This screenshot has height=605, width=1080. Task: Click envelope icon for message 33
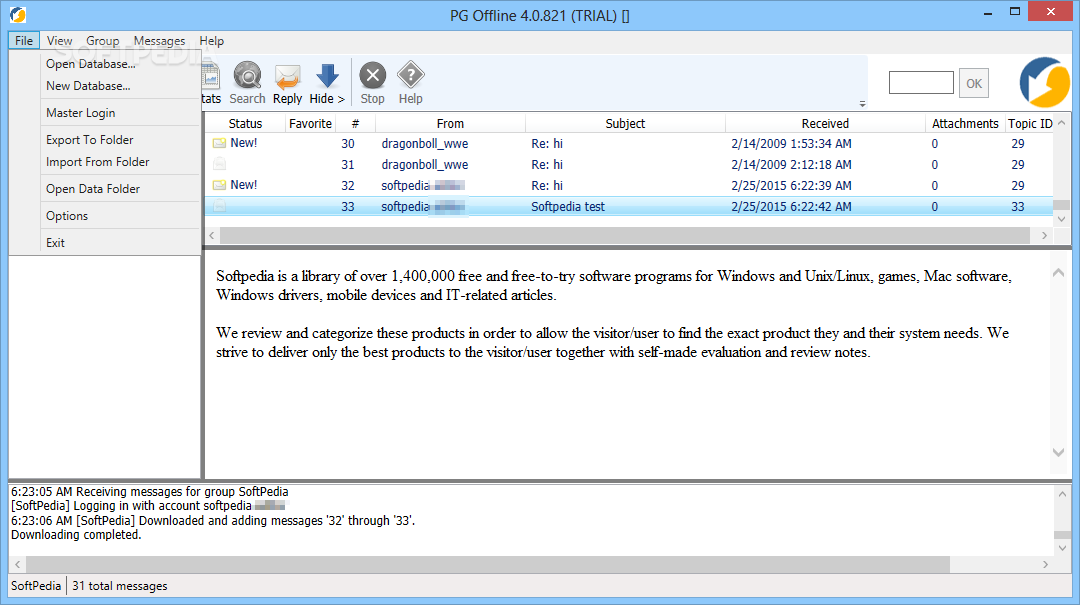point(219,206)
